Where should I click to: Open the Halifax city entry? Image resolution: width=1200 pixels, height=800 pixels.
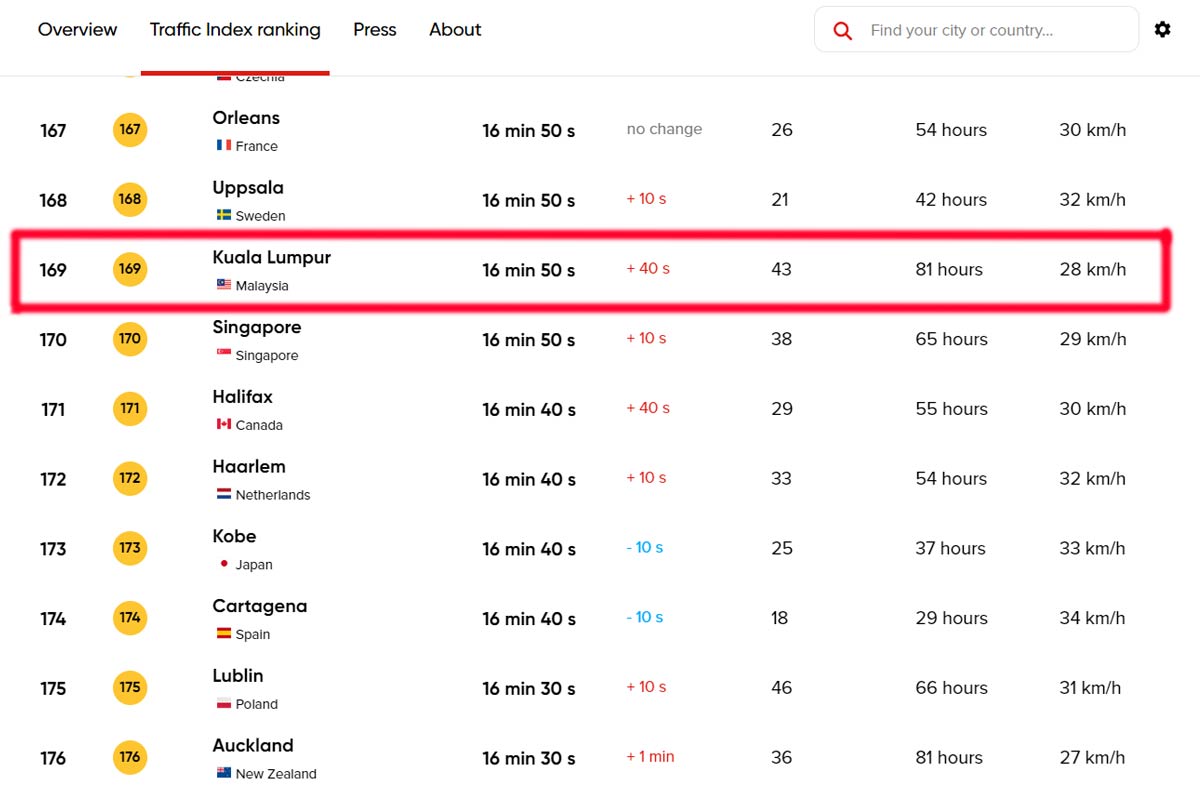(242, 397)
